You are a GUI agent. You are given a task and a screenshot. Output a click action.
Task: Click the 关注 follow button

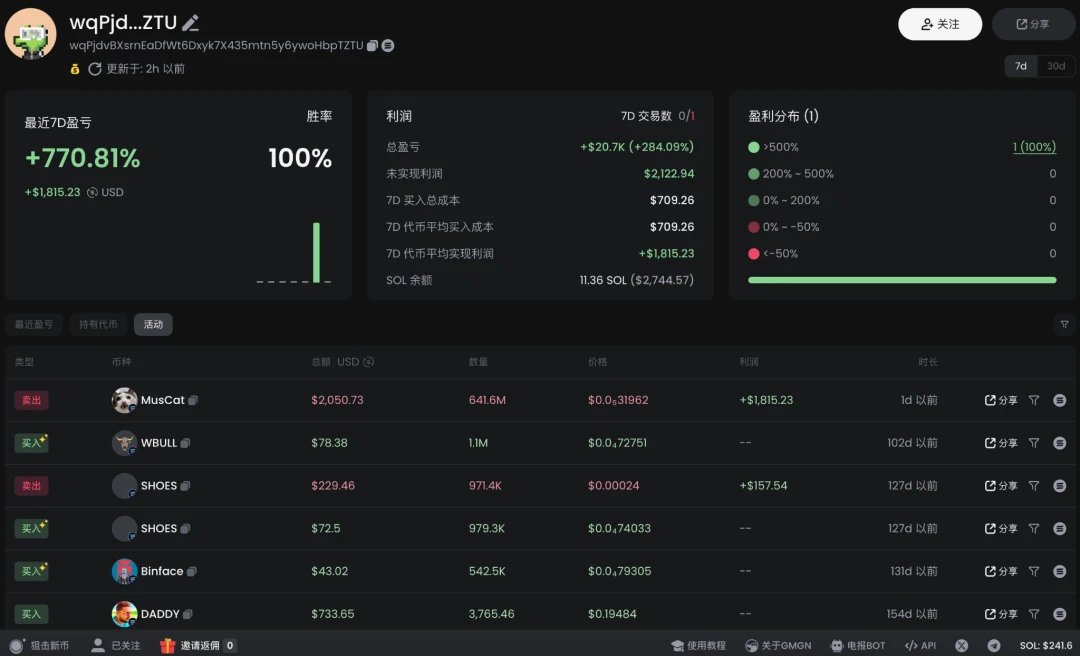click(x=940, y=24)
